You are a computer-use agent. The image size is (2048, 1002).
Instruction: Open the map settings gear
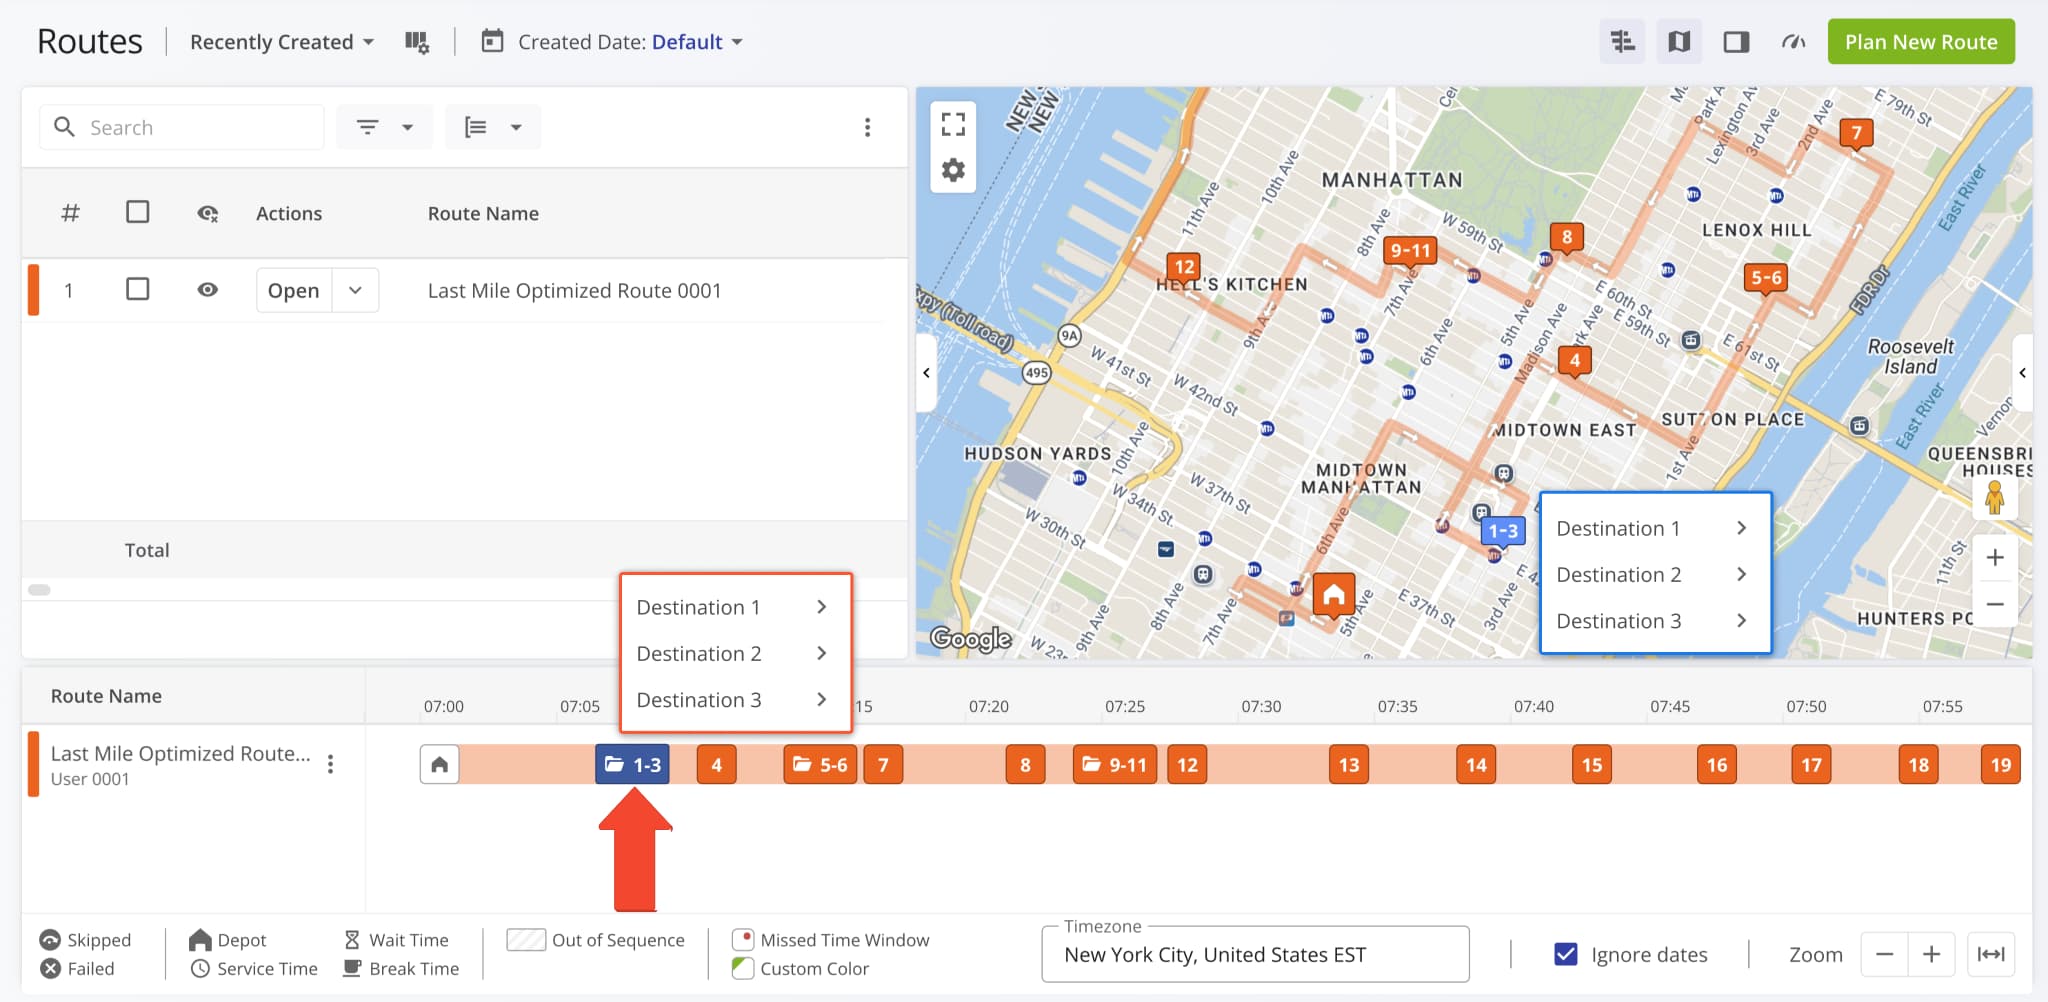[953, 170]
